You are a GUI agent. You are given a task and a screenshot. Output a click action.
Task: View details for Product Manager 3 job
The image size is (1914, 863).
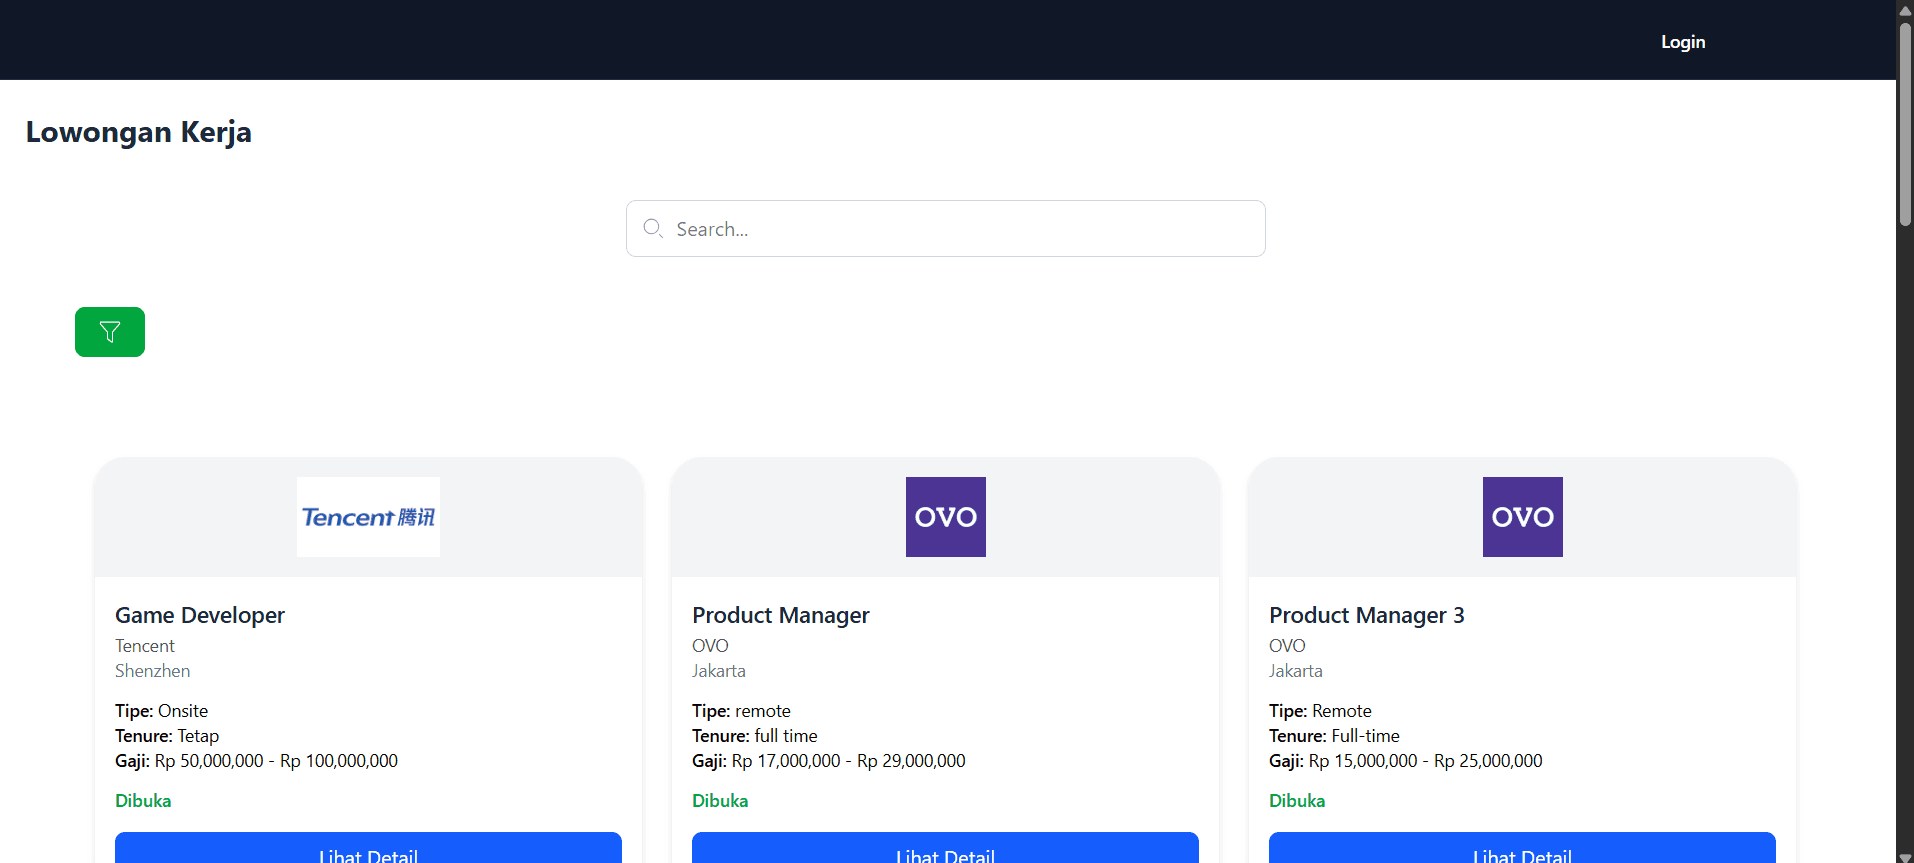[x=1522, y=848]
